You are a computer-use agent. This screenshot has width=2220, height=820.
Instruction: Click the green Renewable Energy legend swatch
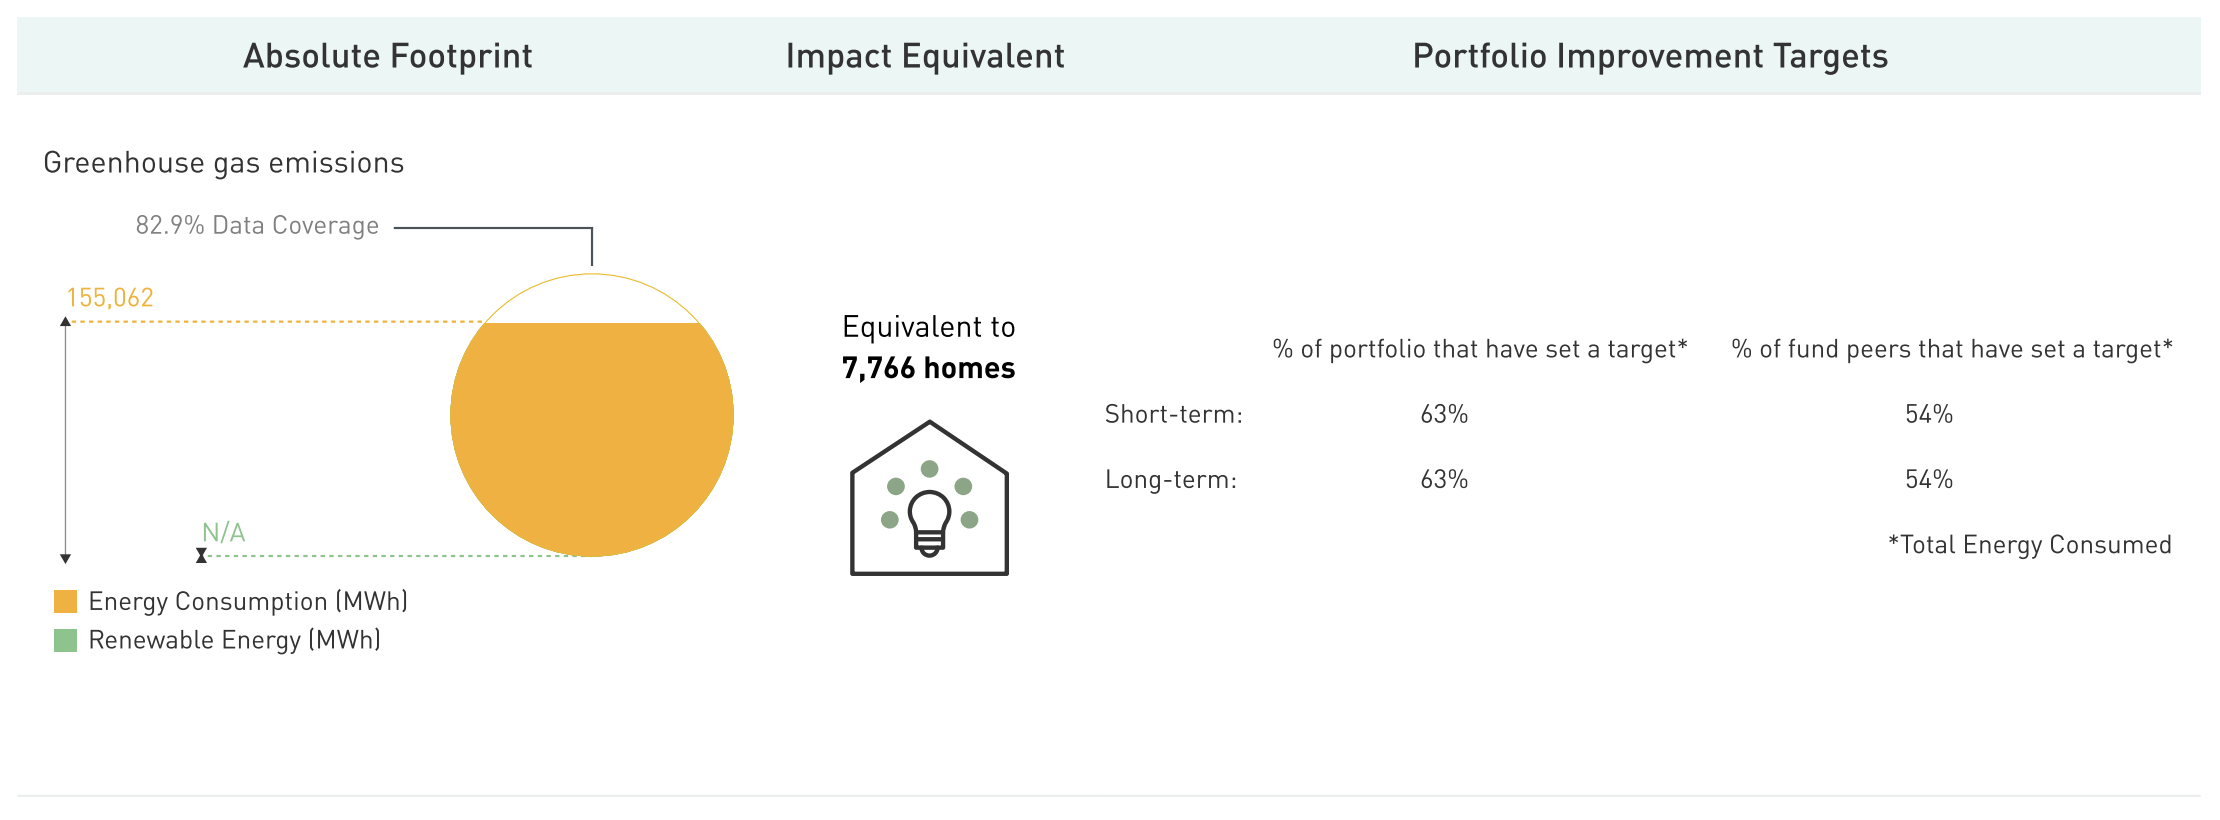(x=65, y=640)
